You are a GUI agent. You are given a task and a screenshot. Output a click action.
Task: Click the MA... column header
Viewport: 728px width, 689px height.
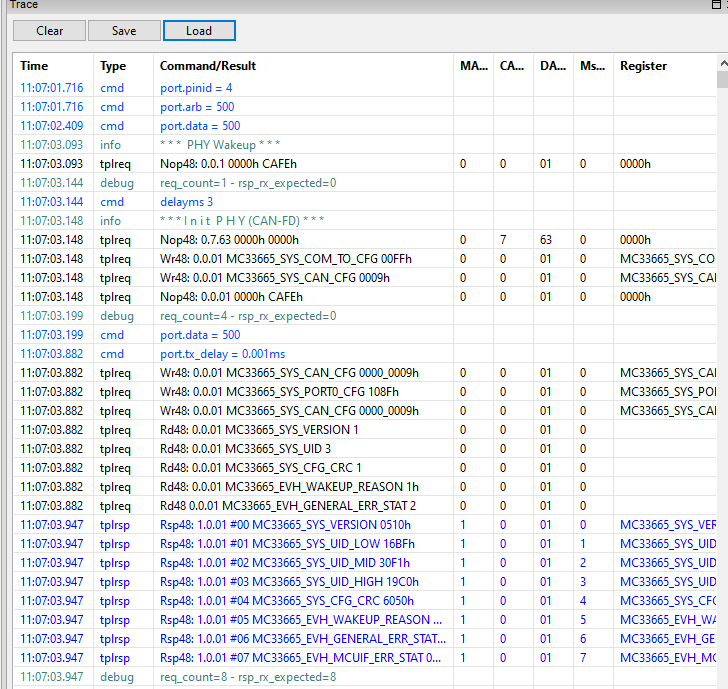(x=474, y=66)
